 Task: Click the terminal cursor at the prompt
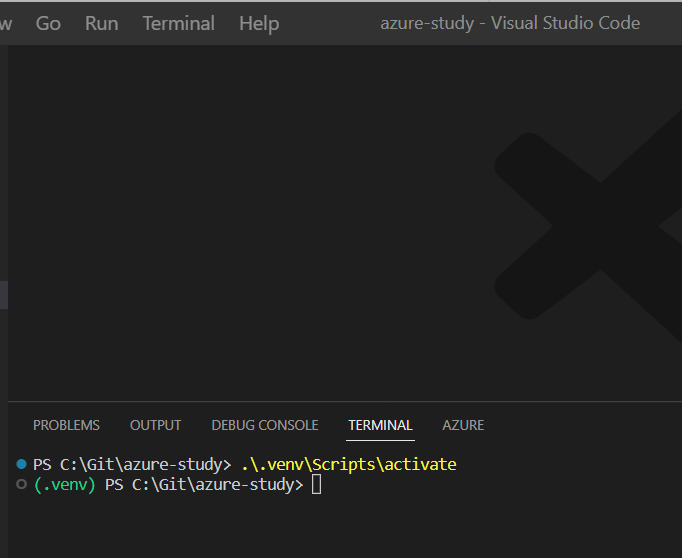pos(317,484)
